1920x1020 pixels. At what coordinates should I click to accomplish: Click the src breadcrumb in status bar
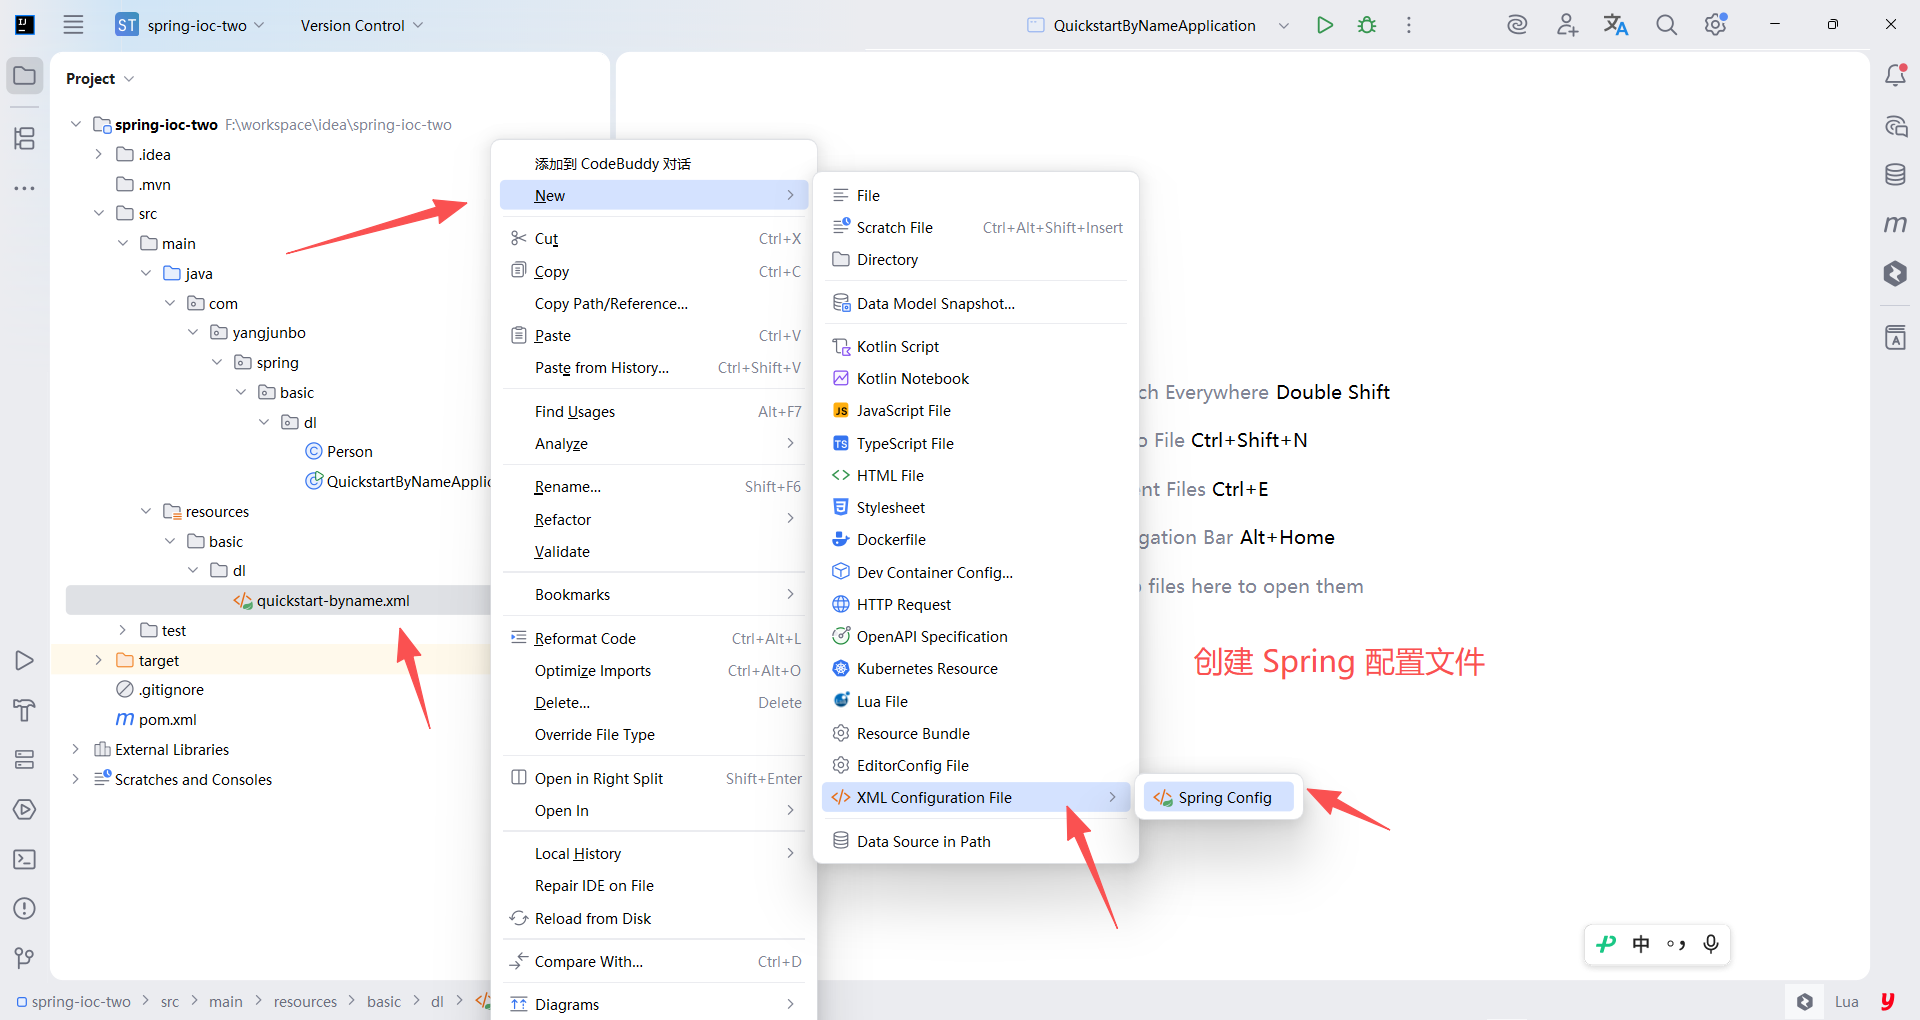pyautogui.click(x=170, y=1001)
